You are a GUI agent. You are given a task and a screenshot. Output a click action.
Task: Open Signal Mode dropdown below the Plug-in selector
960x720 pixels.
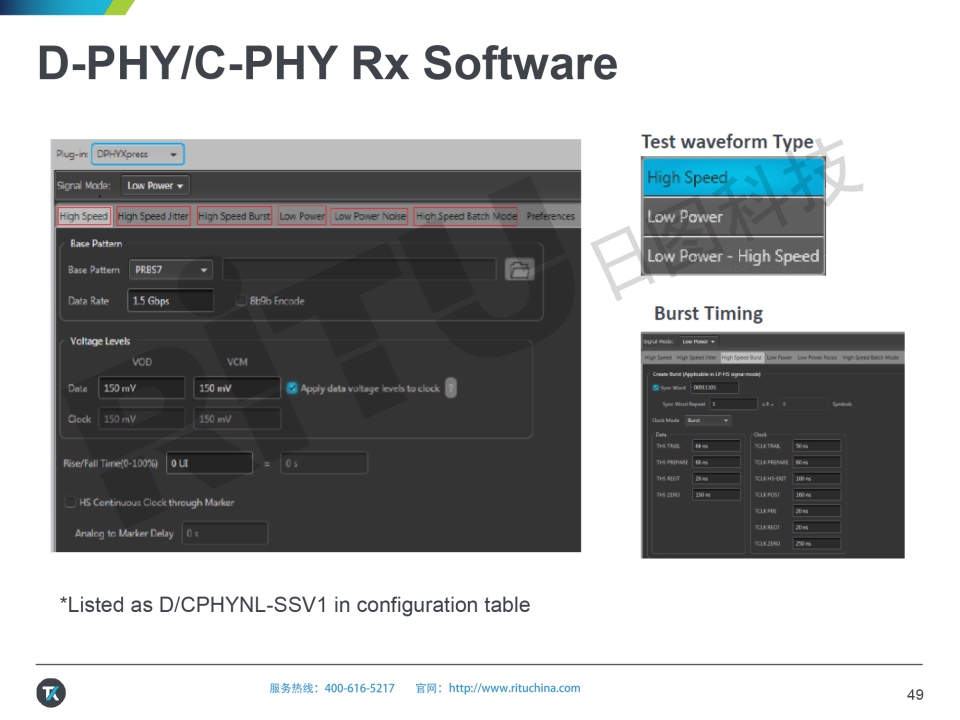155,186
